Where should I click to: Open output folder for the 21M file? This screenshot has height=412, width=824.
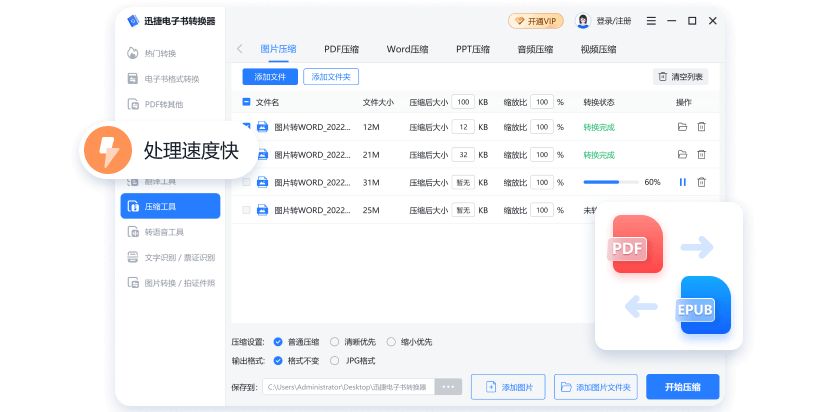(682, 155)
